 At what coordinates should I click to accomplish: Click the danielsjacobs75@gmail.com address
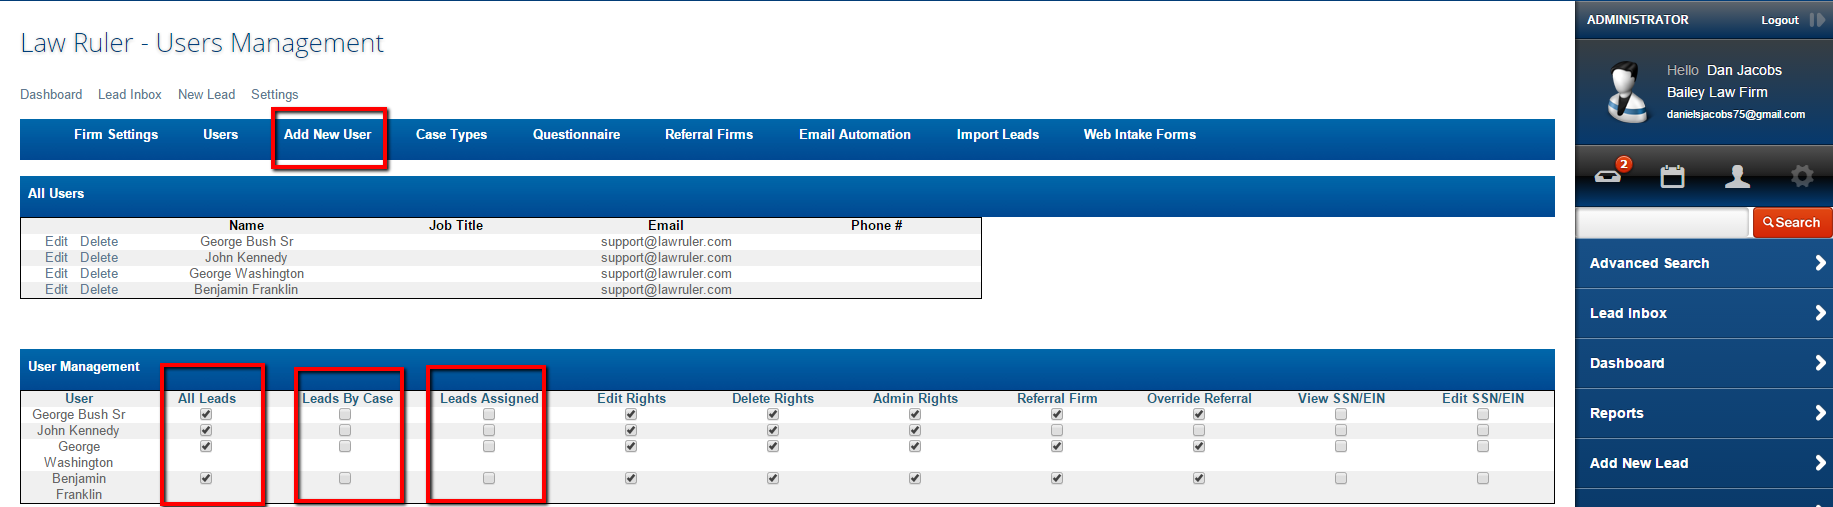tap(1736, 114)
